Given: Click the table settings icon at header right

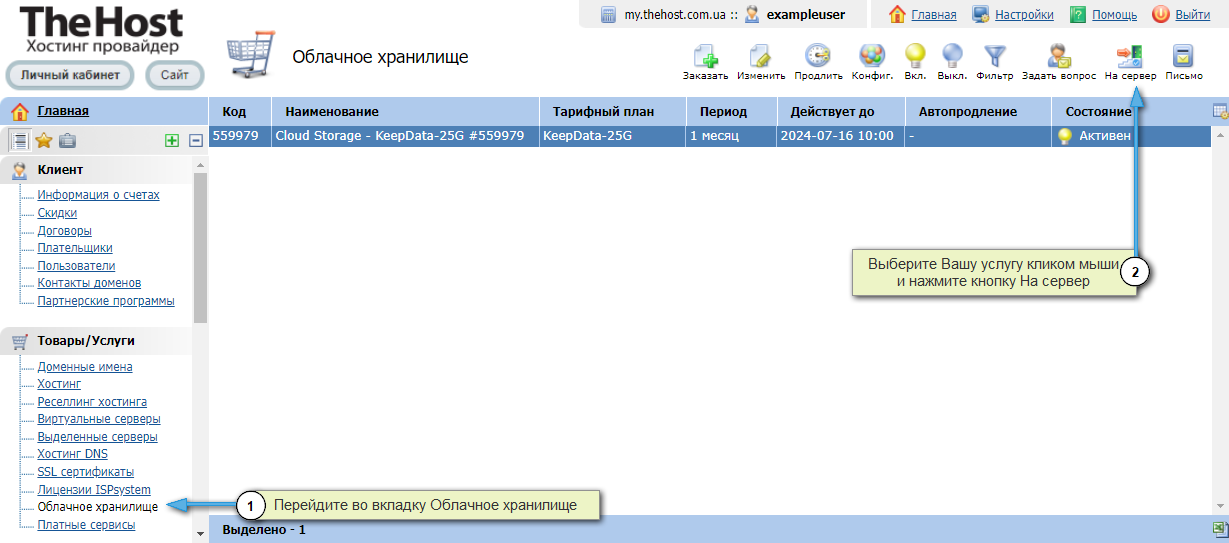Looking at the screenshot, I should coord(1220,111).
